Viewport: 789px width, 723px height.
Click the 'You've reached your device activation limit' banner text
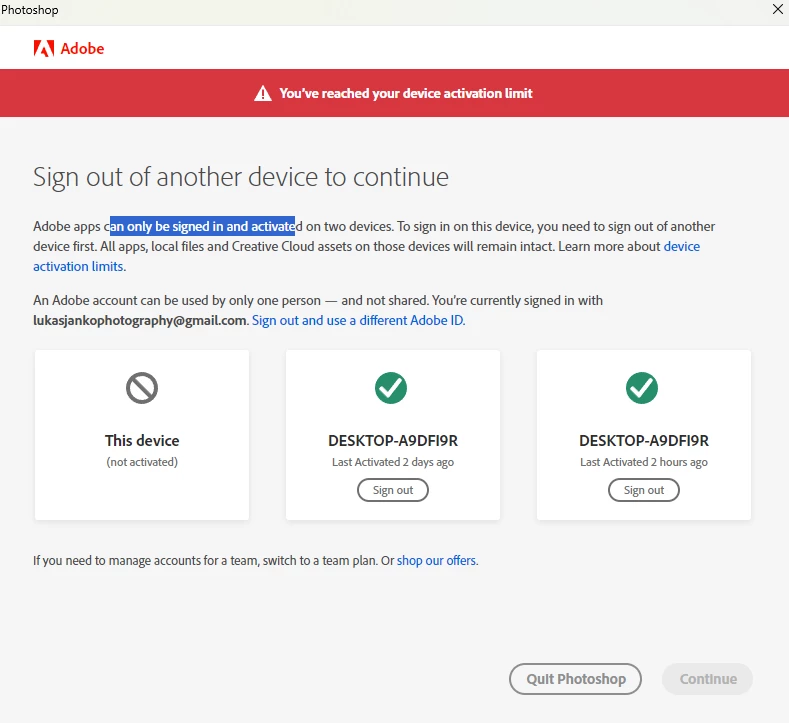click(x=406, y=94)
